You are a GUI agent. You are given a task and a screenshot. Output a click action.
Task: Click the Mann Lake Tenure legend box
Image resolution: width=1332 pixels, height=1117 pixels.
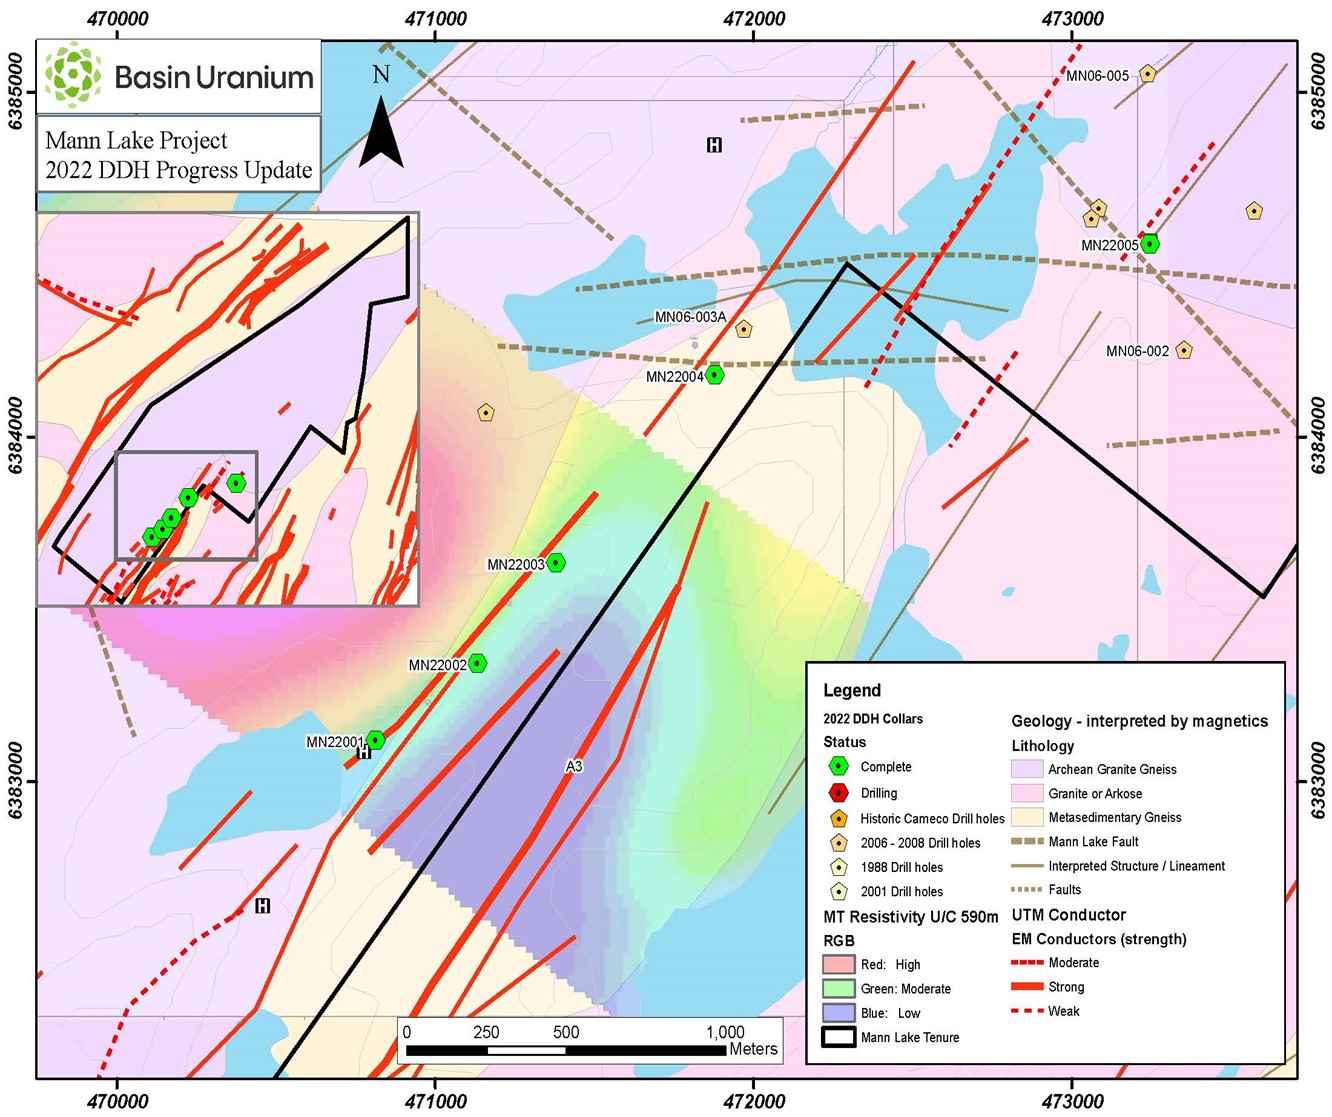[x=838, y=1037]
